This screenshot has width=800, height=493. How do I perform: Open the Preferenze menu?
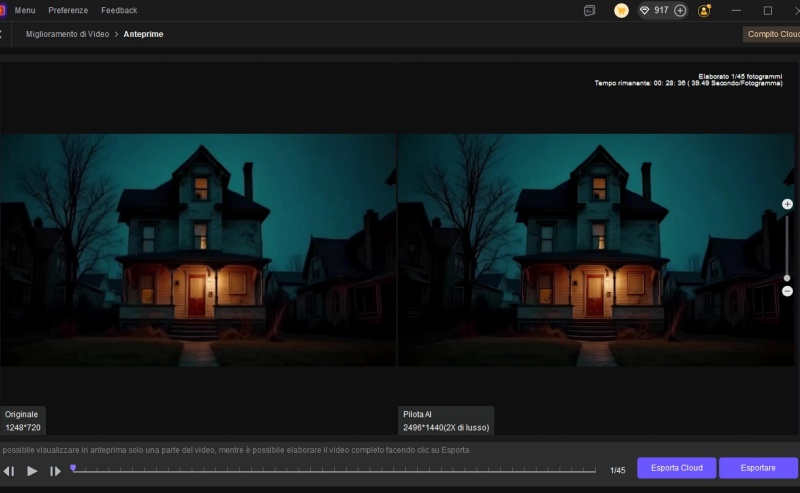click(68, 10)
